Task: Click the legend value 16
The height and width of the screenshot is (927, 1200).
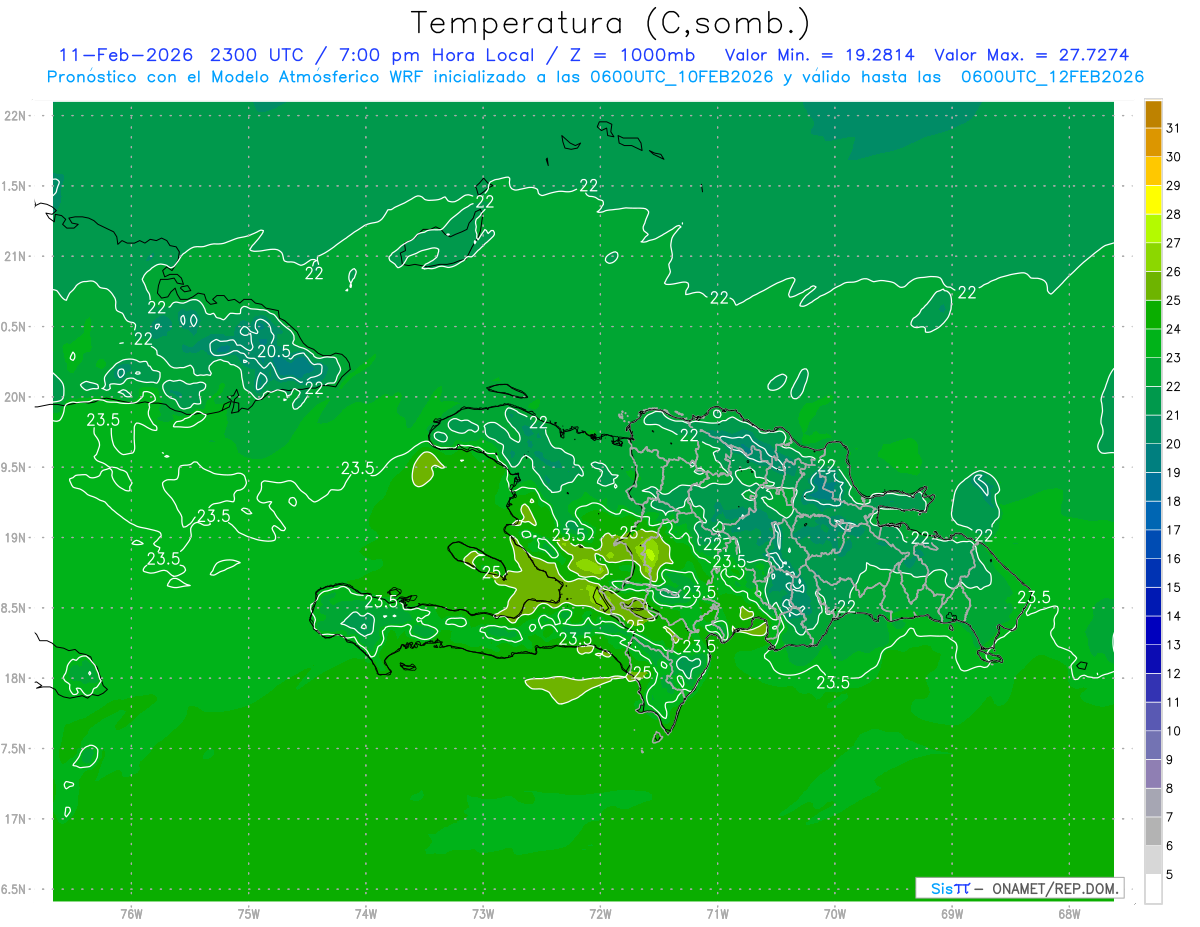Action: (x=1174, y=559)
